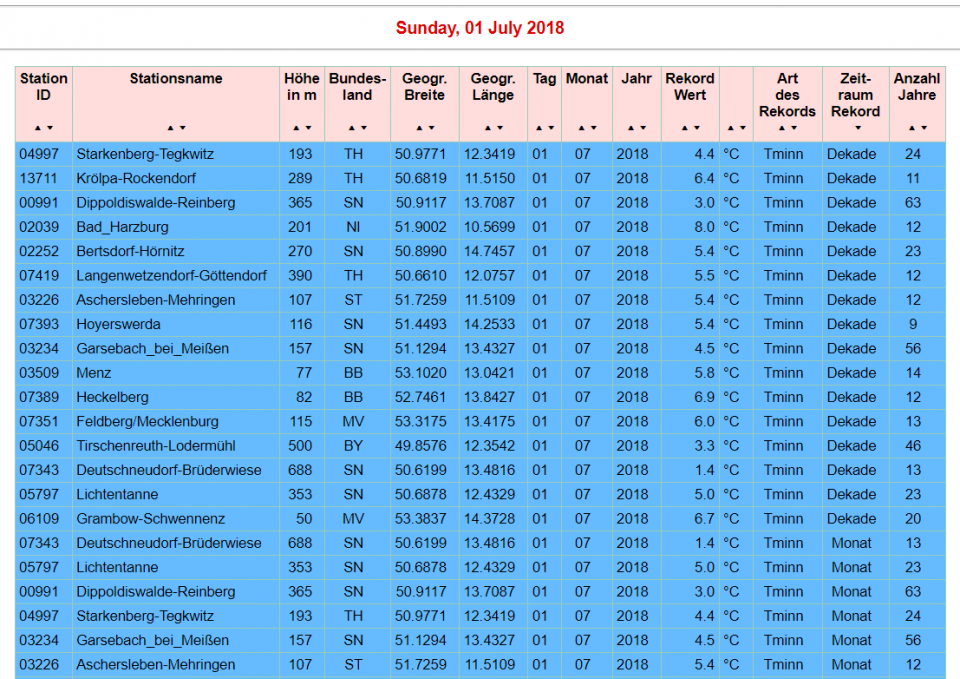Sort Rekord Wert column ascending

[685, 128]
